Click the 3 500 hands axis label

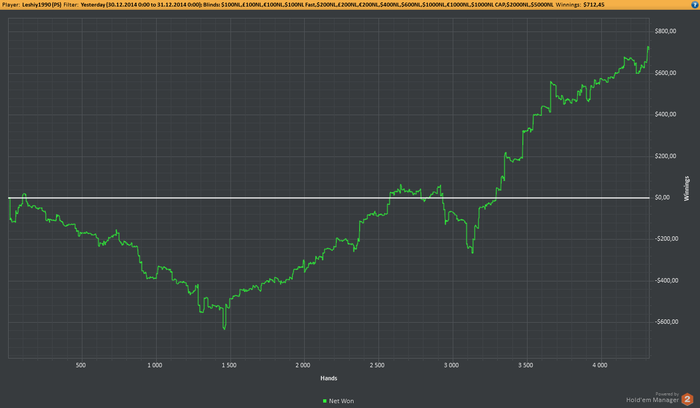click(x=526, y=365)
